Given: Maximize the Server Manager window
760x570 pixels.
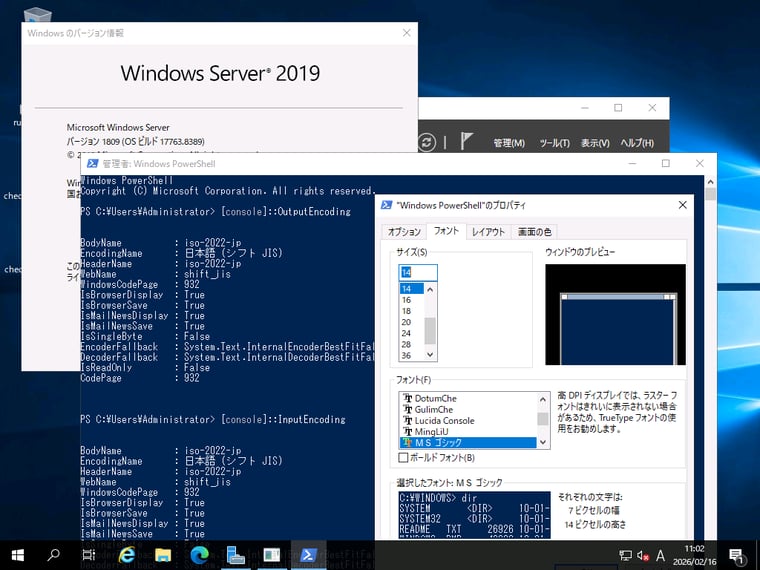Looking at the screenshot, I should pos(618,108).
